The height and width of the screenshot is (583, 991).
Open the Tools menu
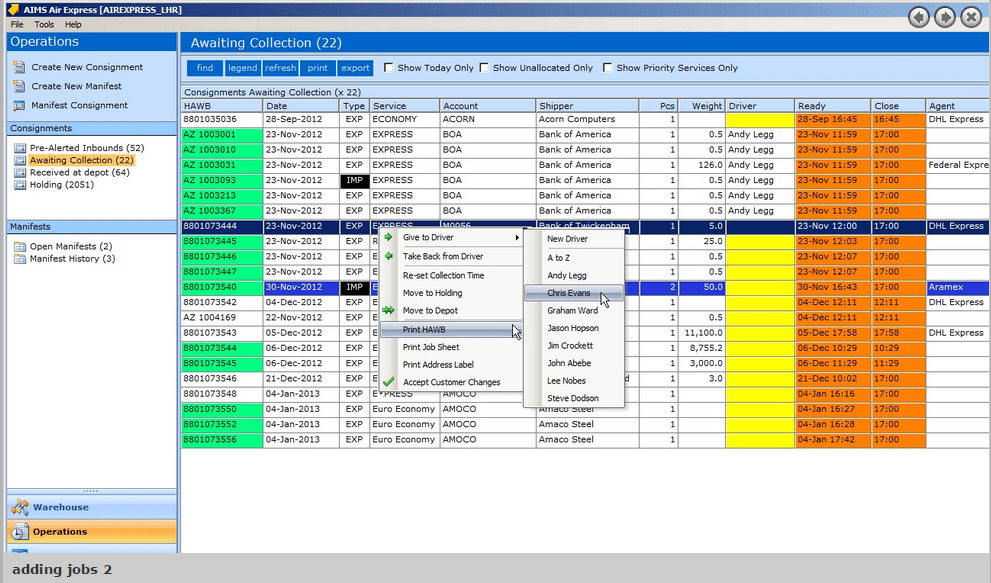44,24
